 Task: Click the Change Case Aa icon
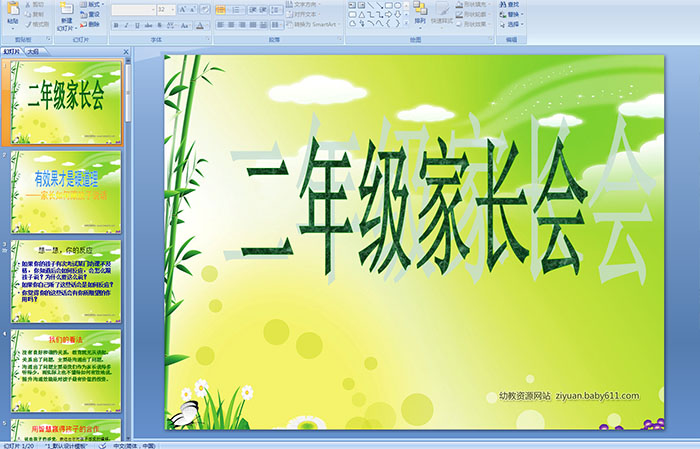click(184, 25)
